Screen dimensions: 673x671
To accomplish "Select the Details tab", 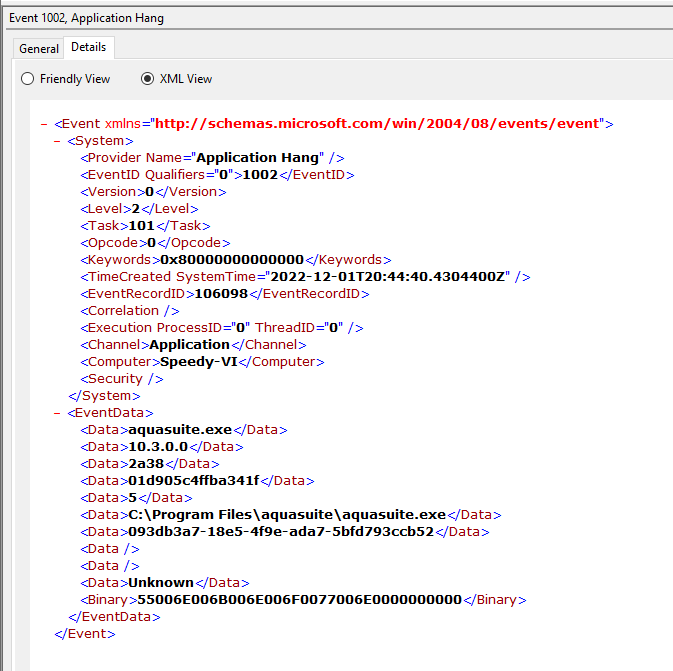I will (x=88, y=47).
